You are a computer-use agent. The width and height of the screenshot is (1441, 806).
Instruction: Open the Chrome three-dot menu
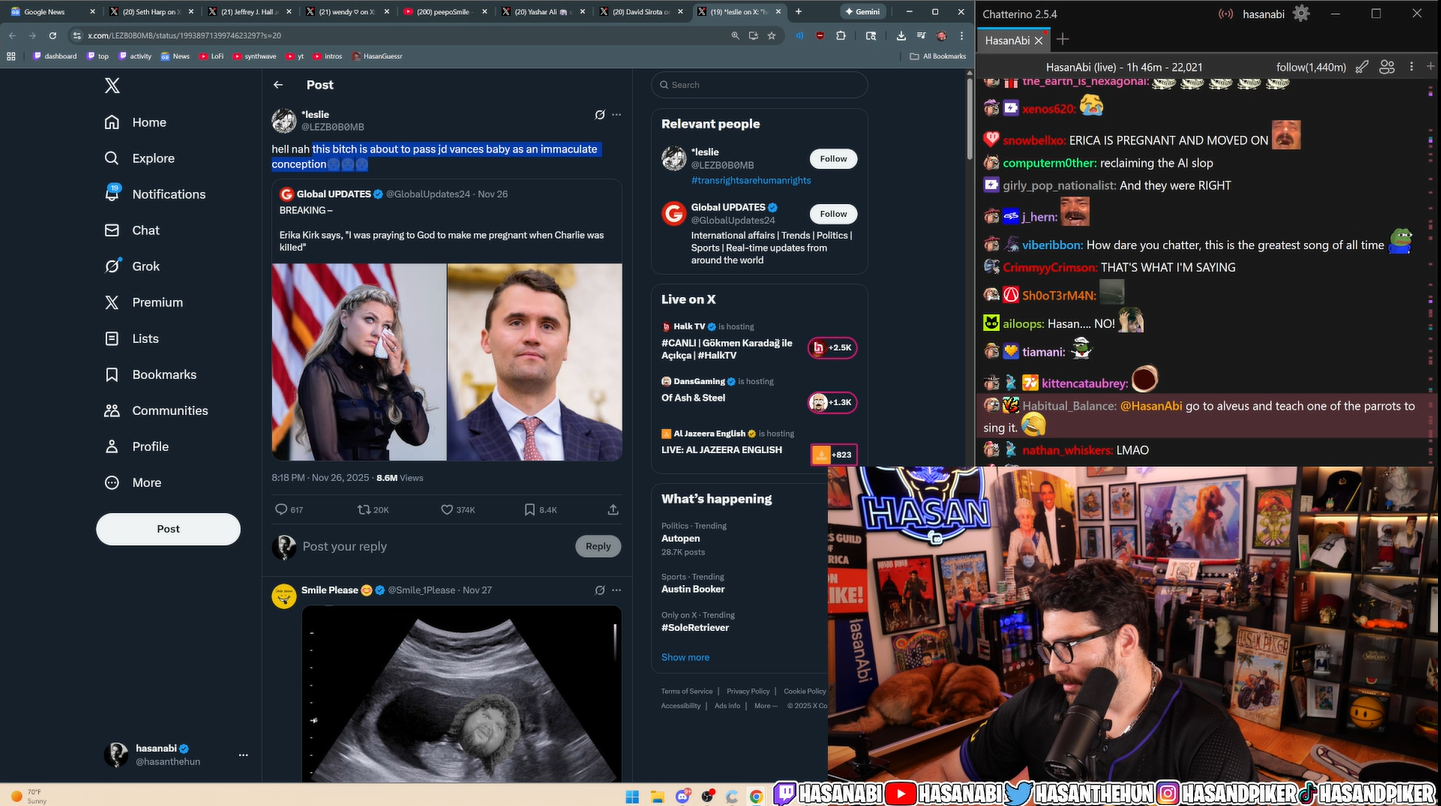(x=960, y=35)
